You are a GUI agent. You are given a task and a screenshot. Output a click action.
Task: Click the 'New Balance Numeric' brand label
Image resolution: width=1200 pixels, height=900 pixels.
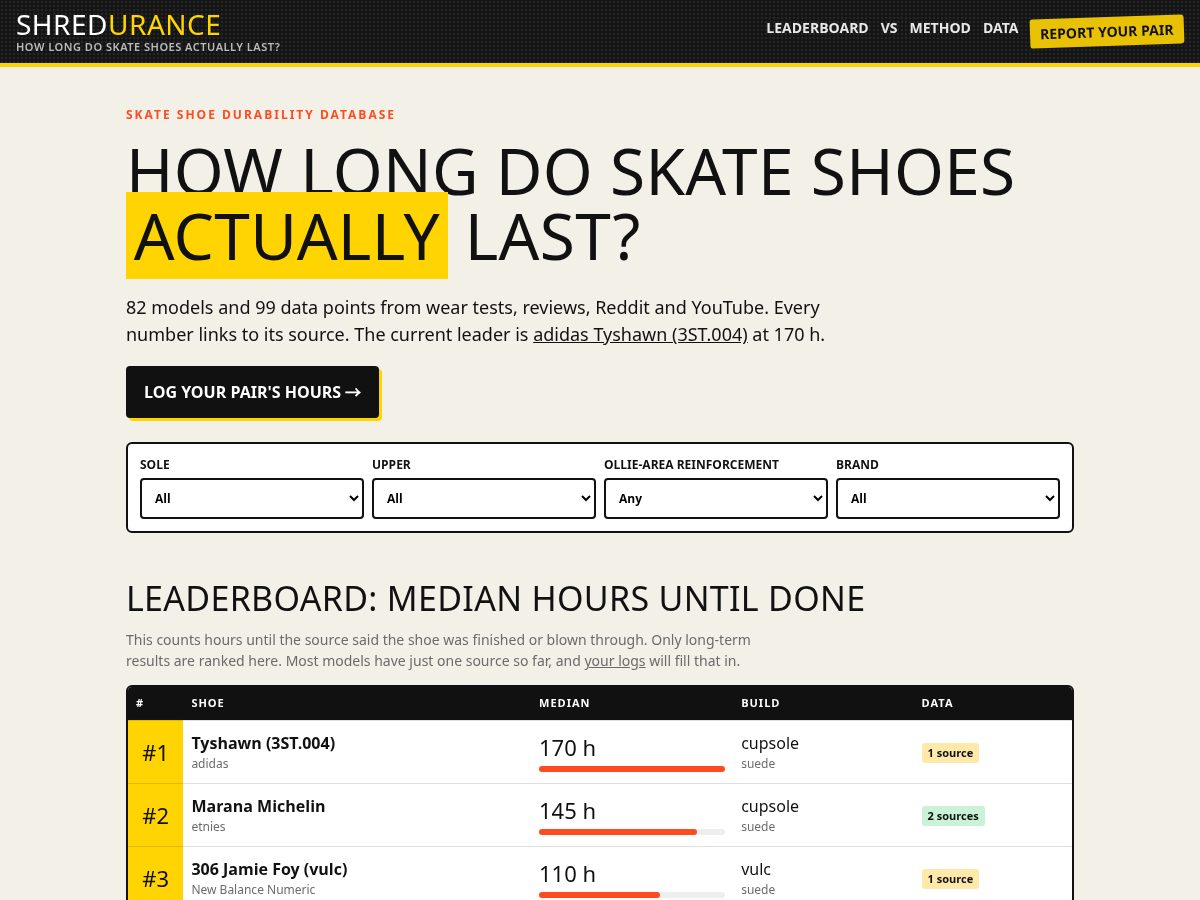pyautogui.click(x=253, y=890)
